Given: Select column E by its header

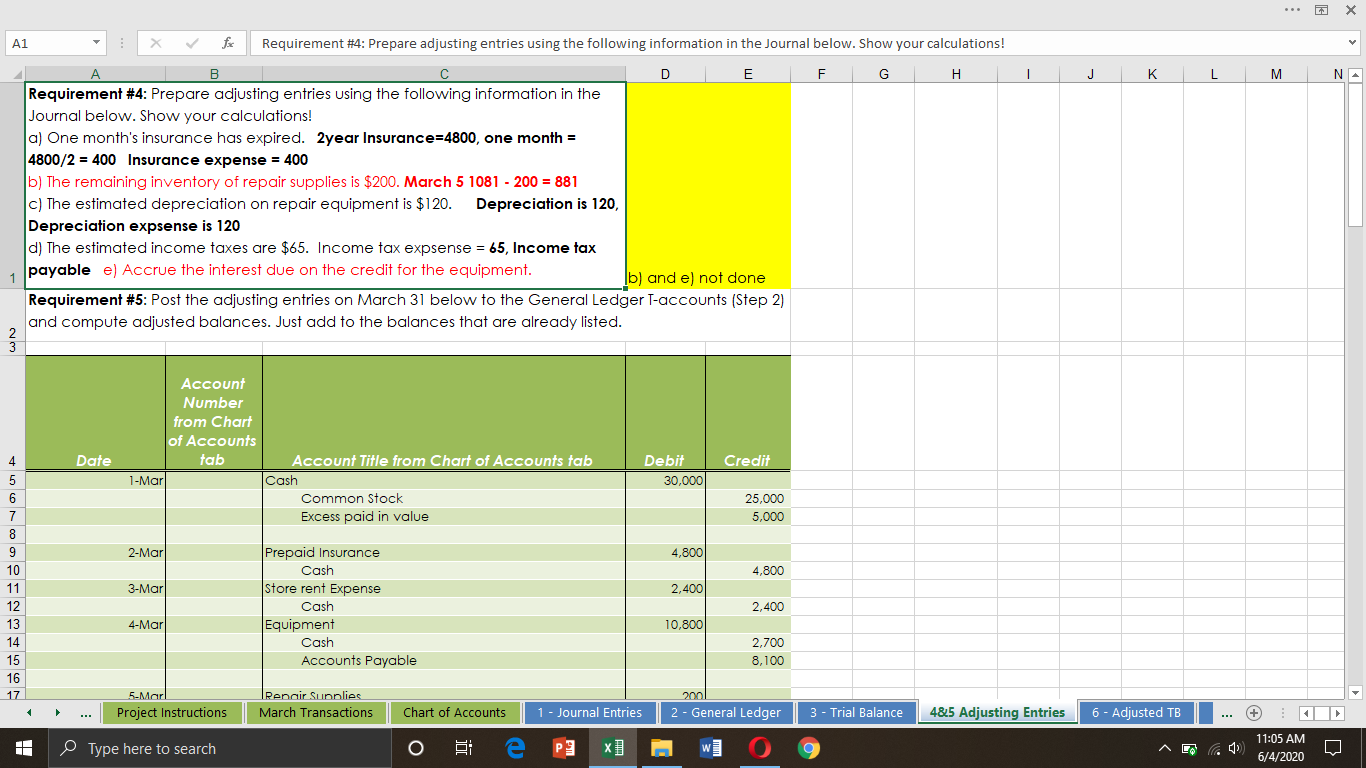Looking at the screenshot, I should click(x=748, y=73).
